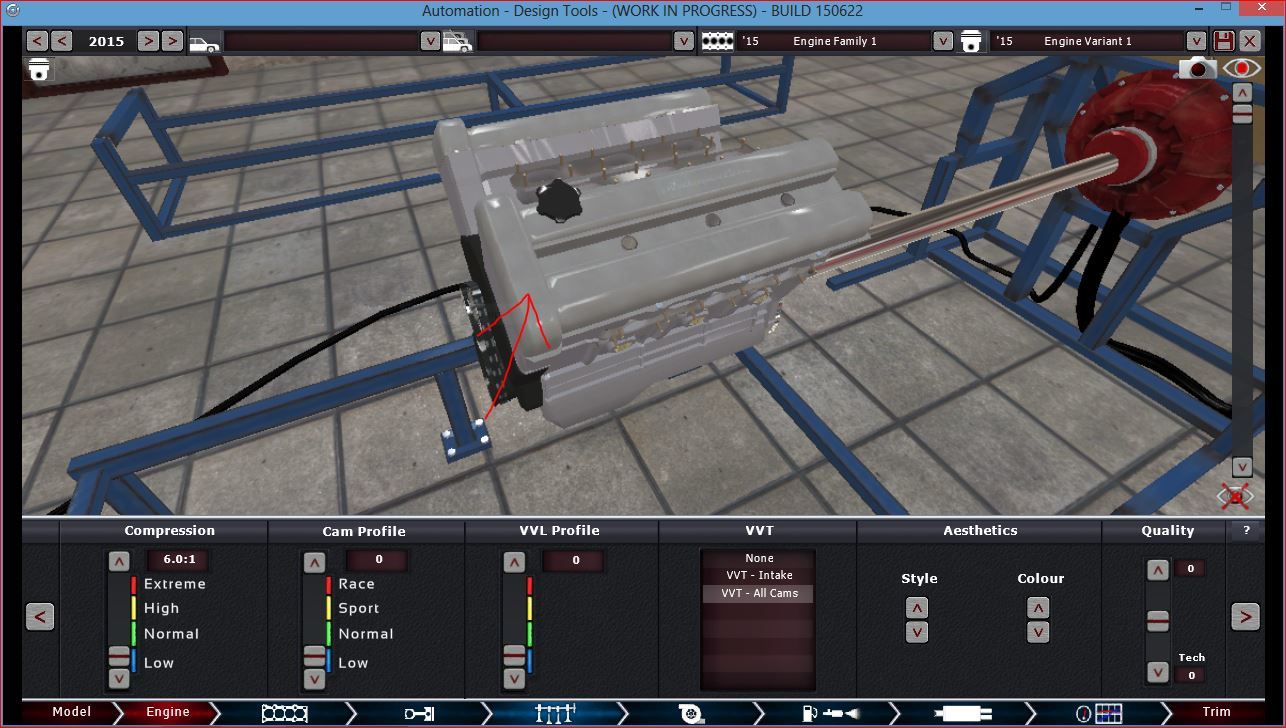Open the engine block step icon
Screen dimensions: 1286x728
click(x=283, y=713)
